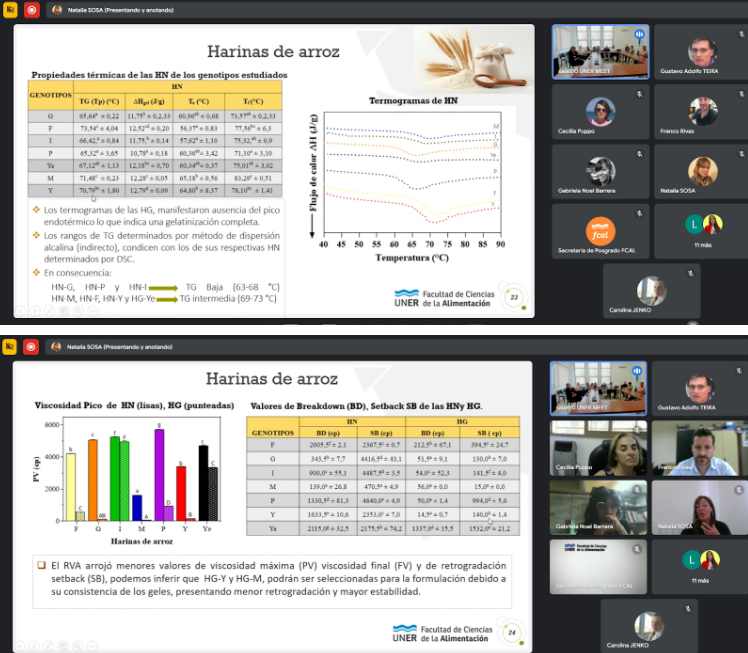Click the slide number 24 badge
Image resolution: width=748 pixels, height=653 pixels.
pos(514,632)
